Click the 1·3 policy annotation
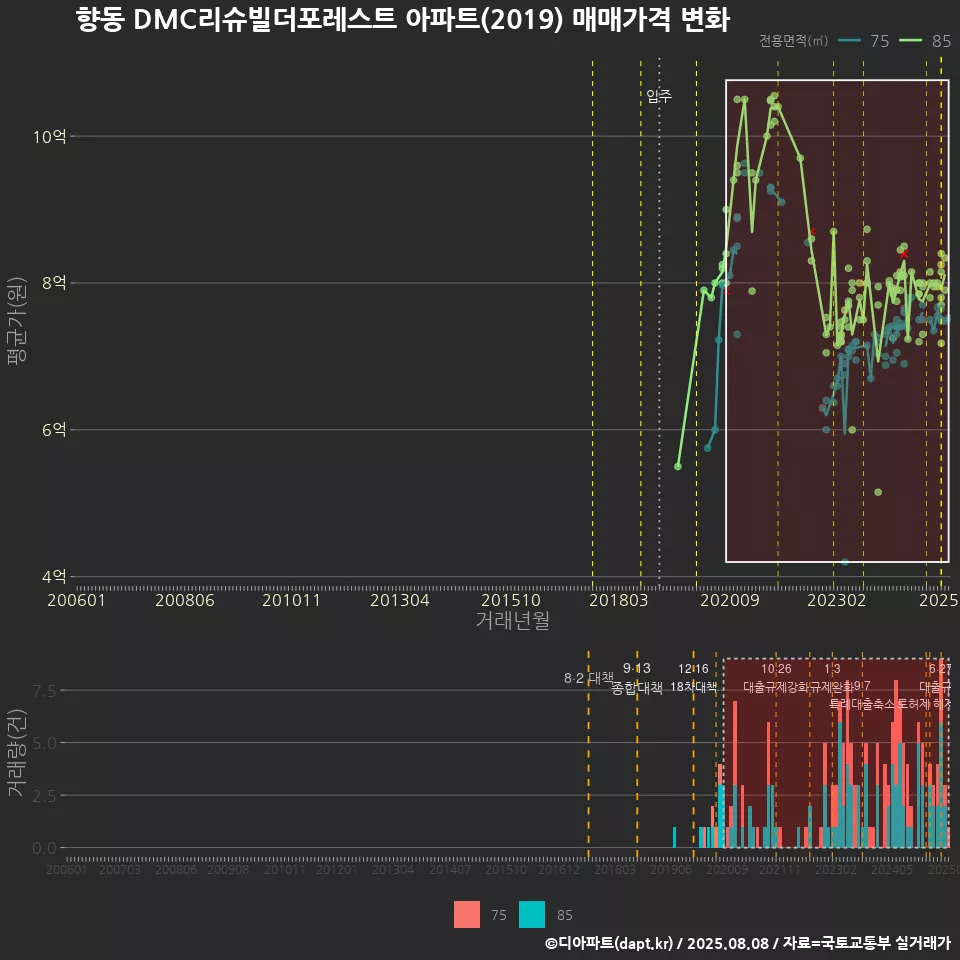The image size is (960, 960). coord(832,669)
